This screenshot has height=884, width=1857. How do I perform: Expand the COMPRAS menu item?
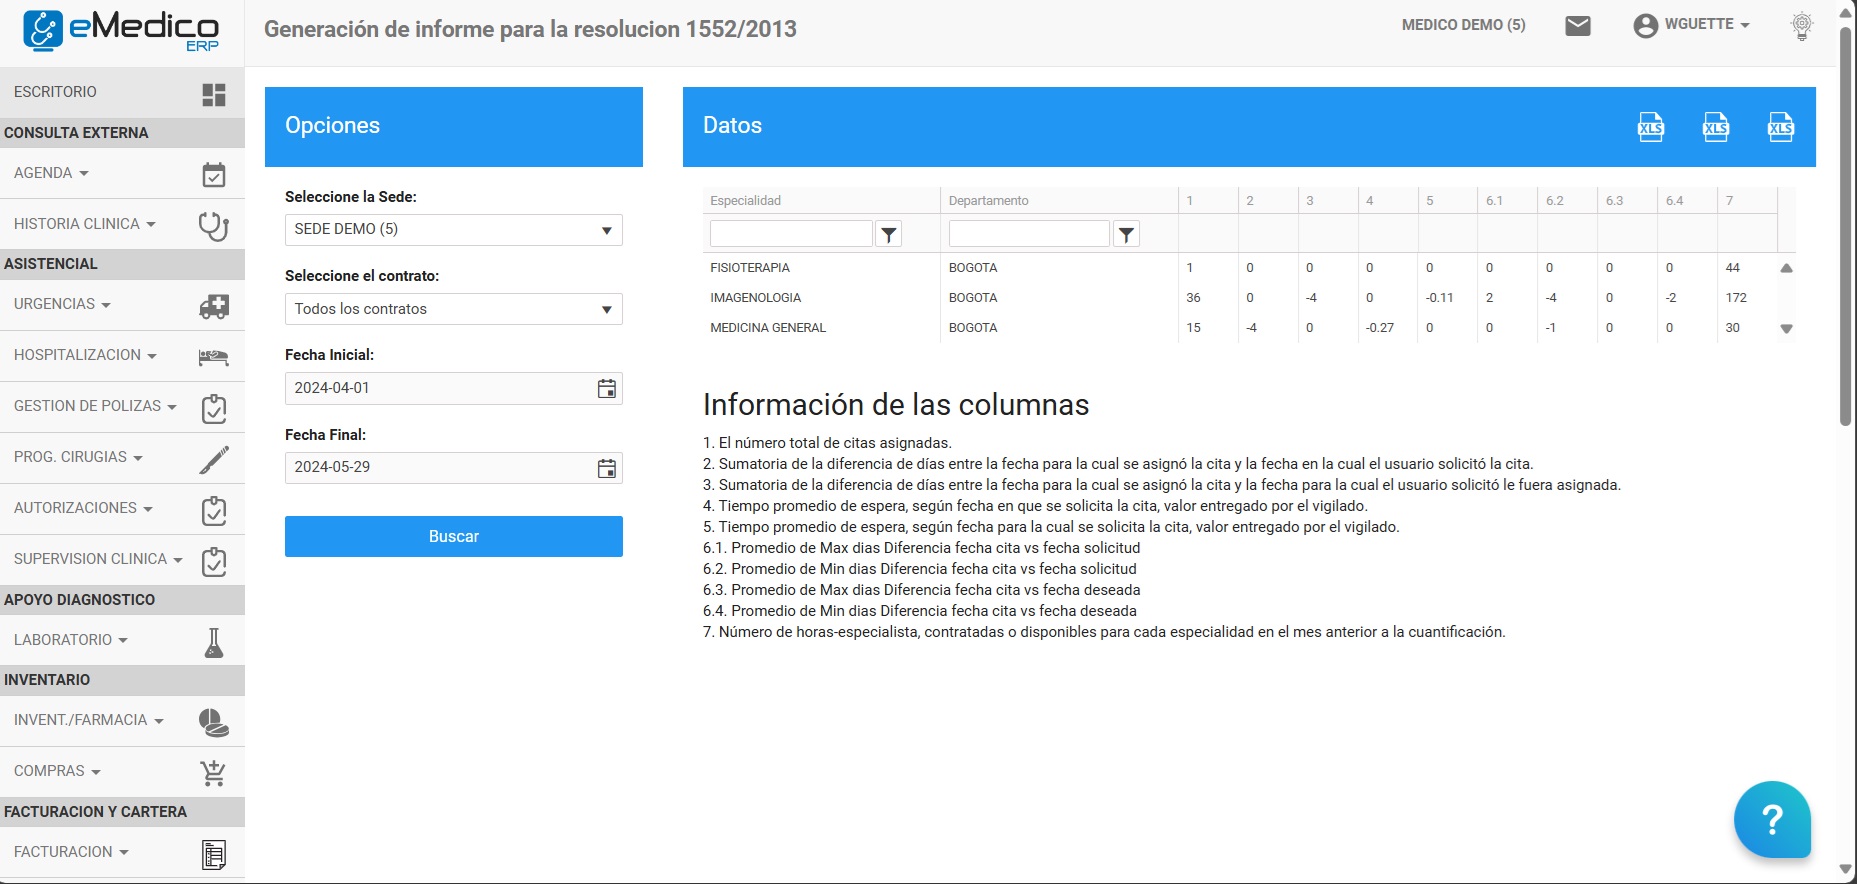coord(122,772)
